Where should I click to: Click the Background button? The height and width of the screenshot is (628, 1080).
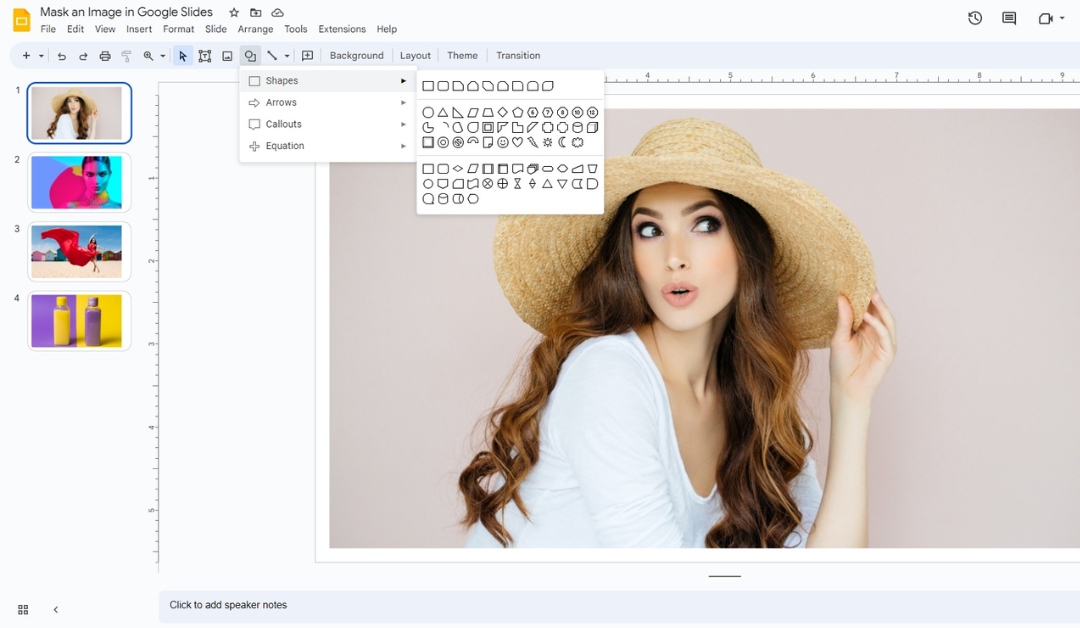[356, 55]
